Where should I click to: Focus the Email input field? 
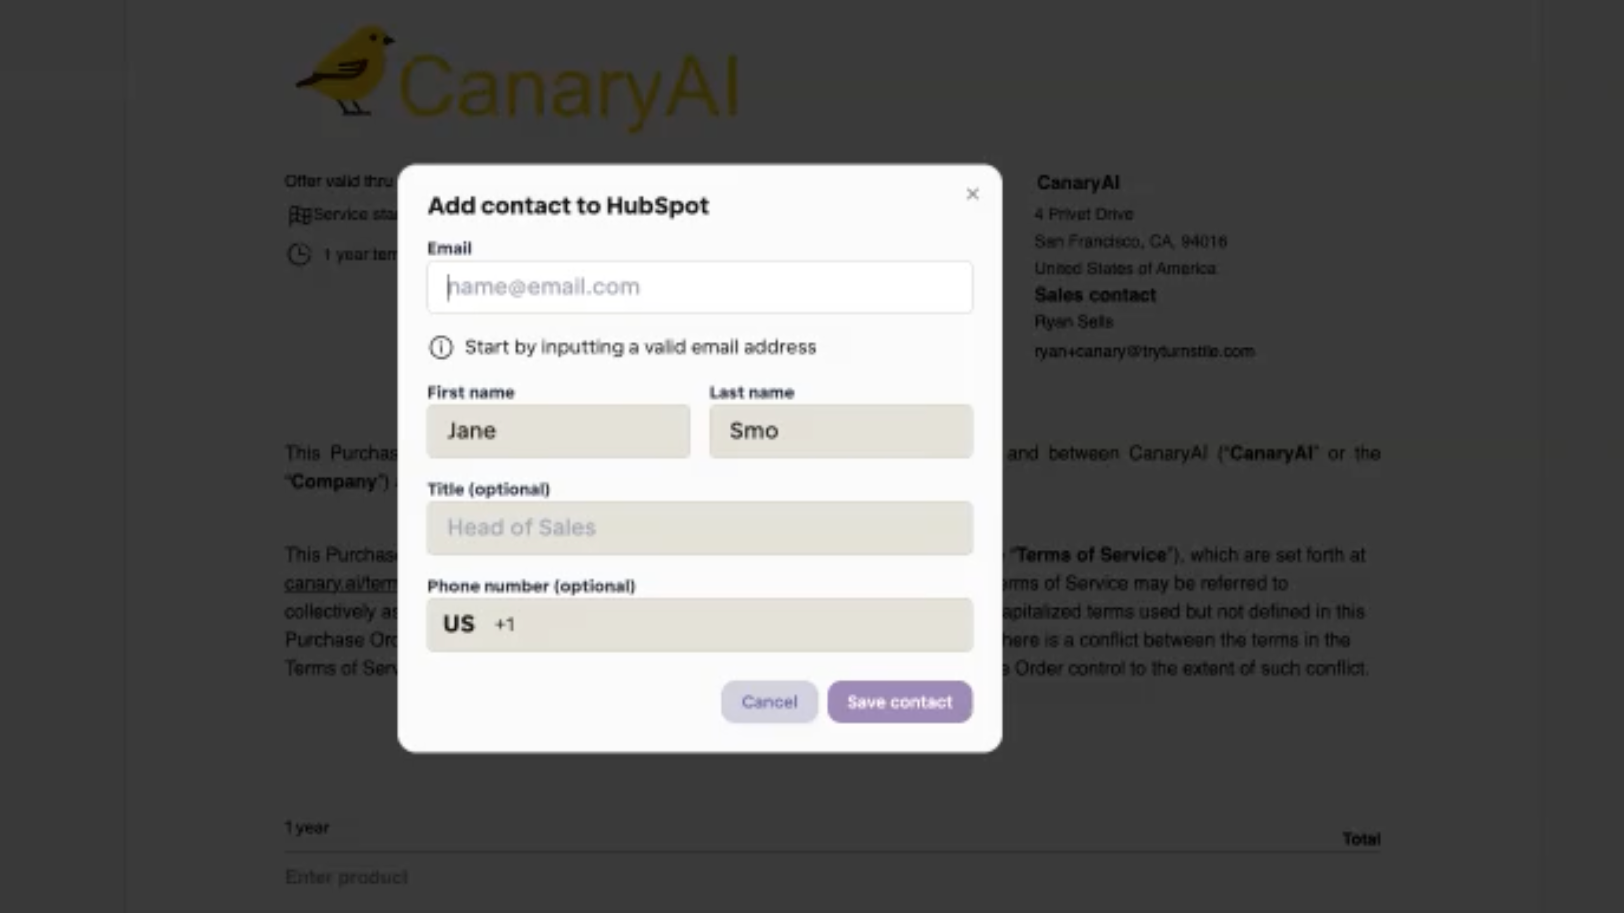699,287
